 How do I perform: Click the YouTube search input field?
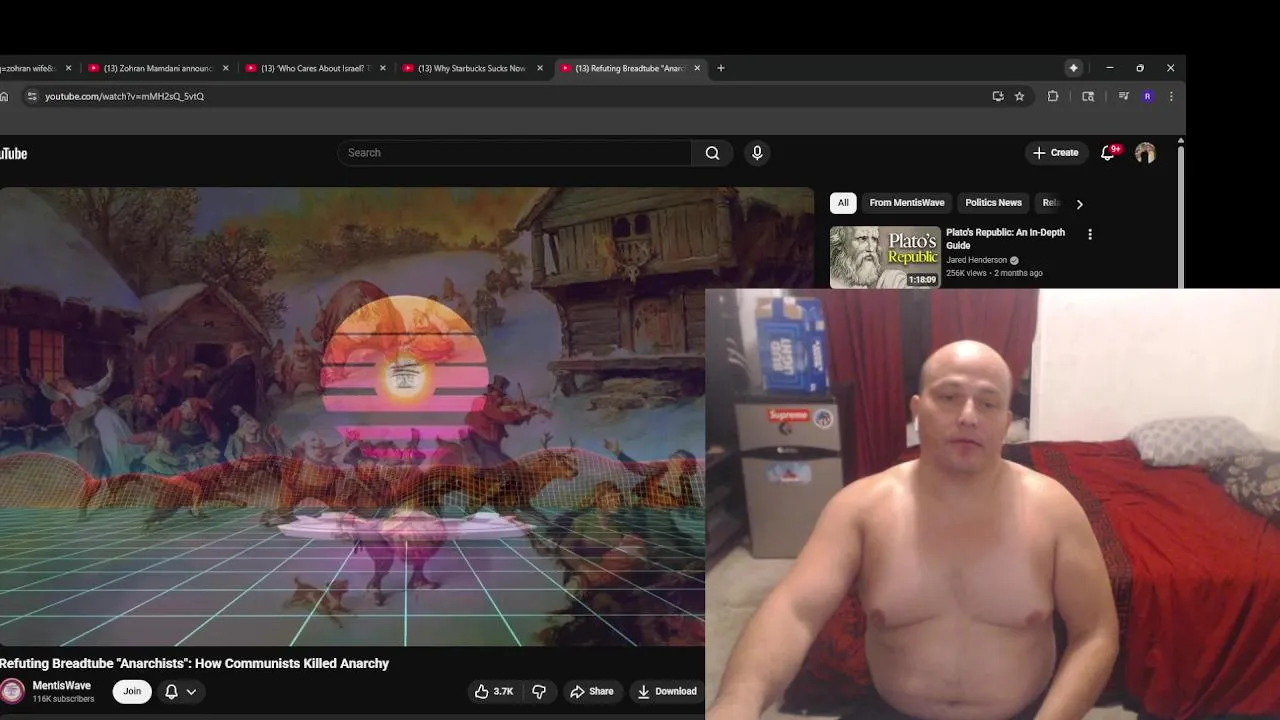[515, 153]
